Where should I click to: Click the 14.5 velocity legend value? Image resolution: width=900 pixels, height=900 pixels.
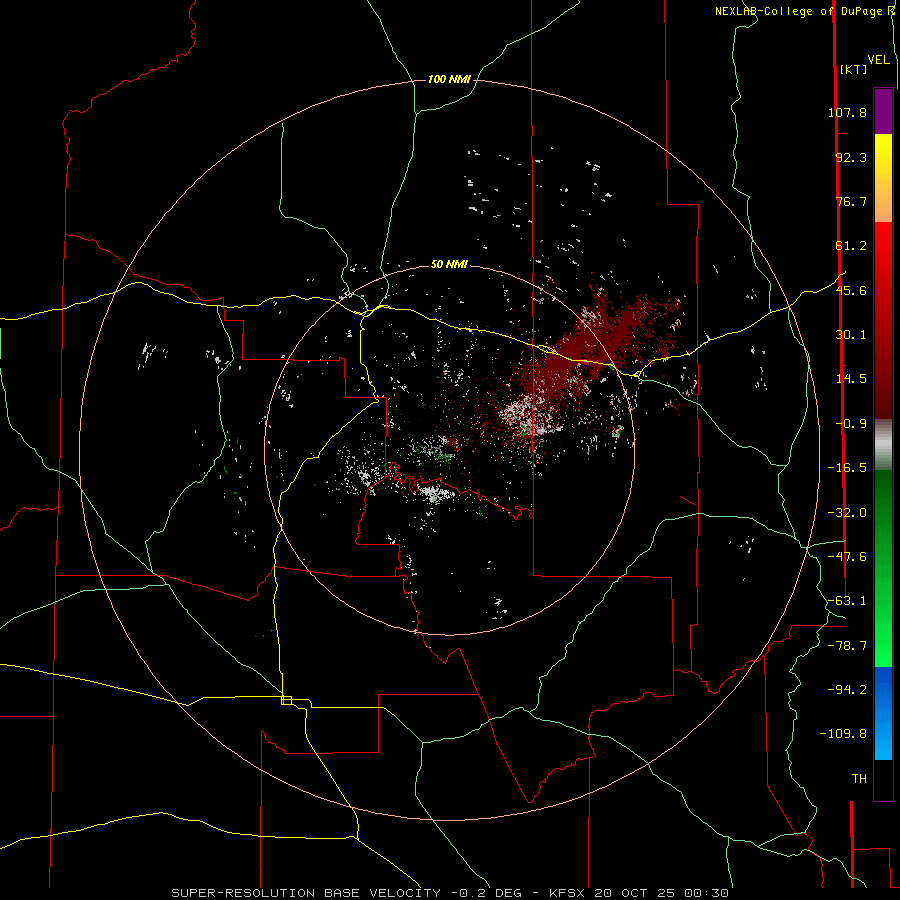(x=851, y=379)
